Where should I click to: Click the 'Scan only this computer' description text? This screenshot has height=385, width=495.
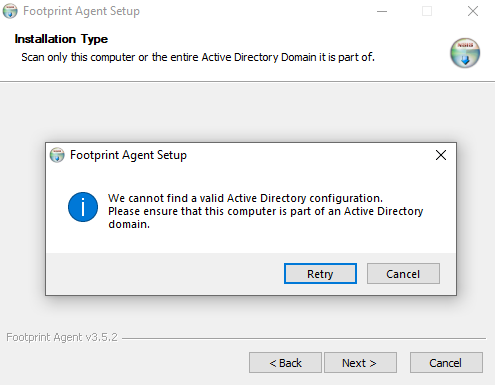coord(198,57)
